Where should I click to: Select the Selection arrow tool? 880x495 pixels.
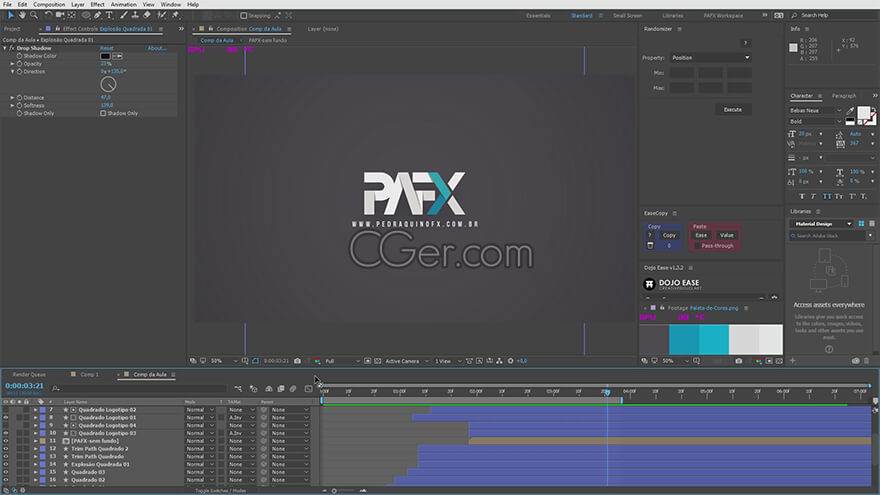pyautogui.click(x=11, y=15)
